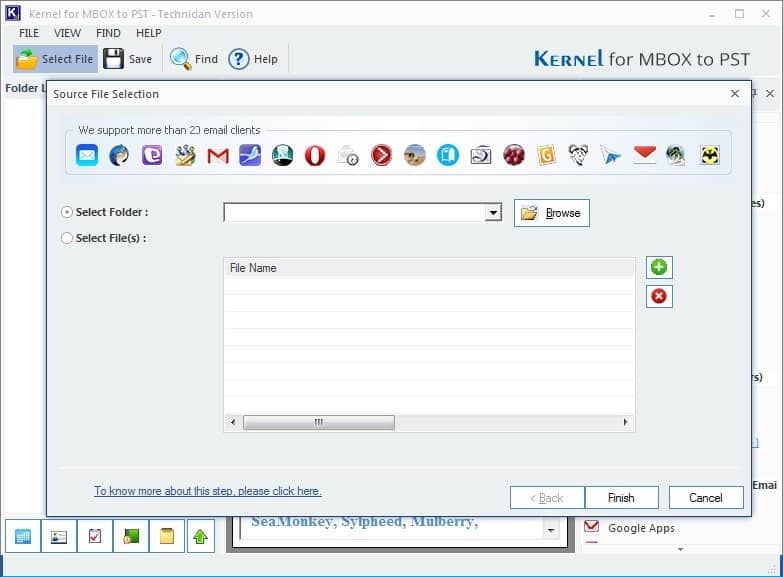Click green up arrow icon in bottom bar
The height and width of the screenshot is (577, 783).
pos(201,536)
